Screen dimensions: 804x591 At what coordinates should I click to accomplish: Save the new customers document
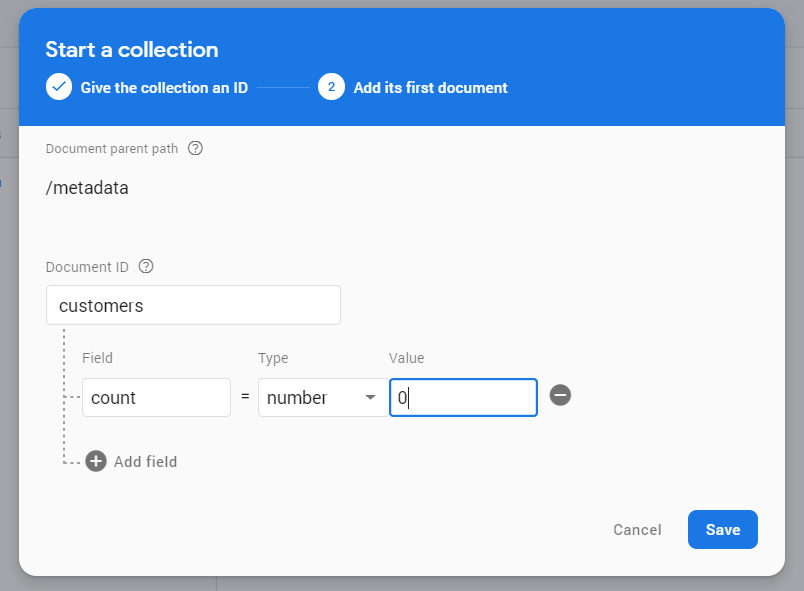[722, 530]
